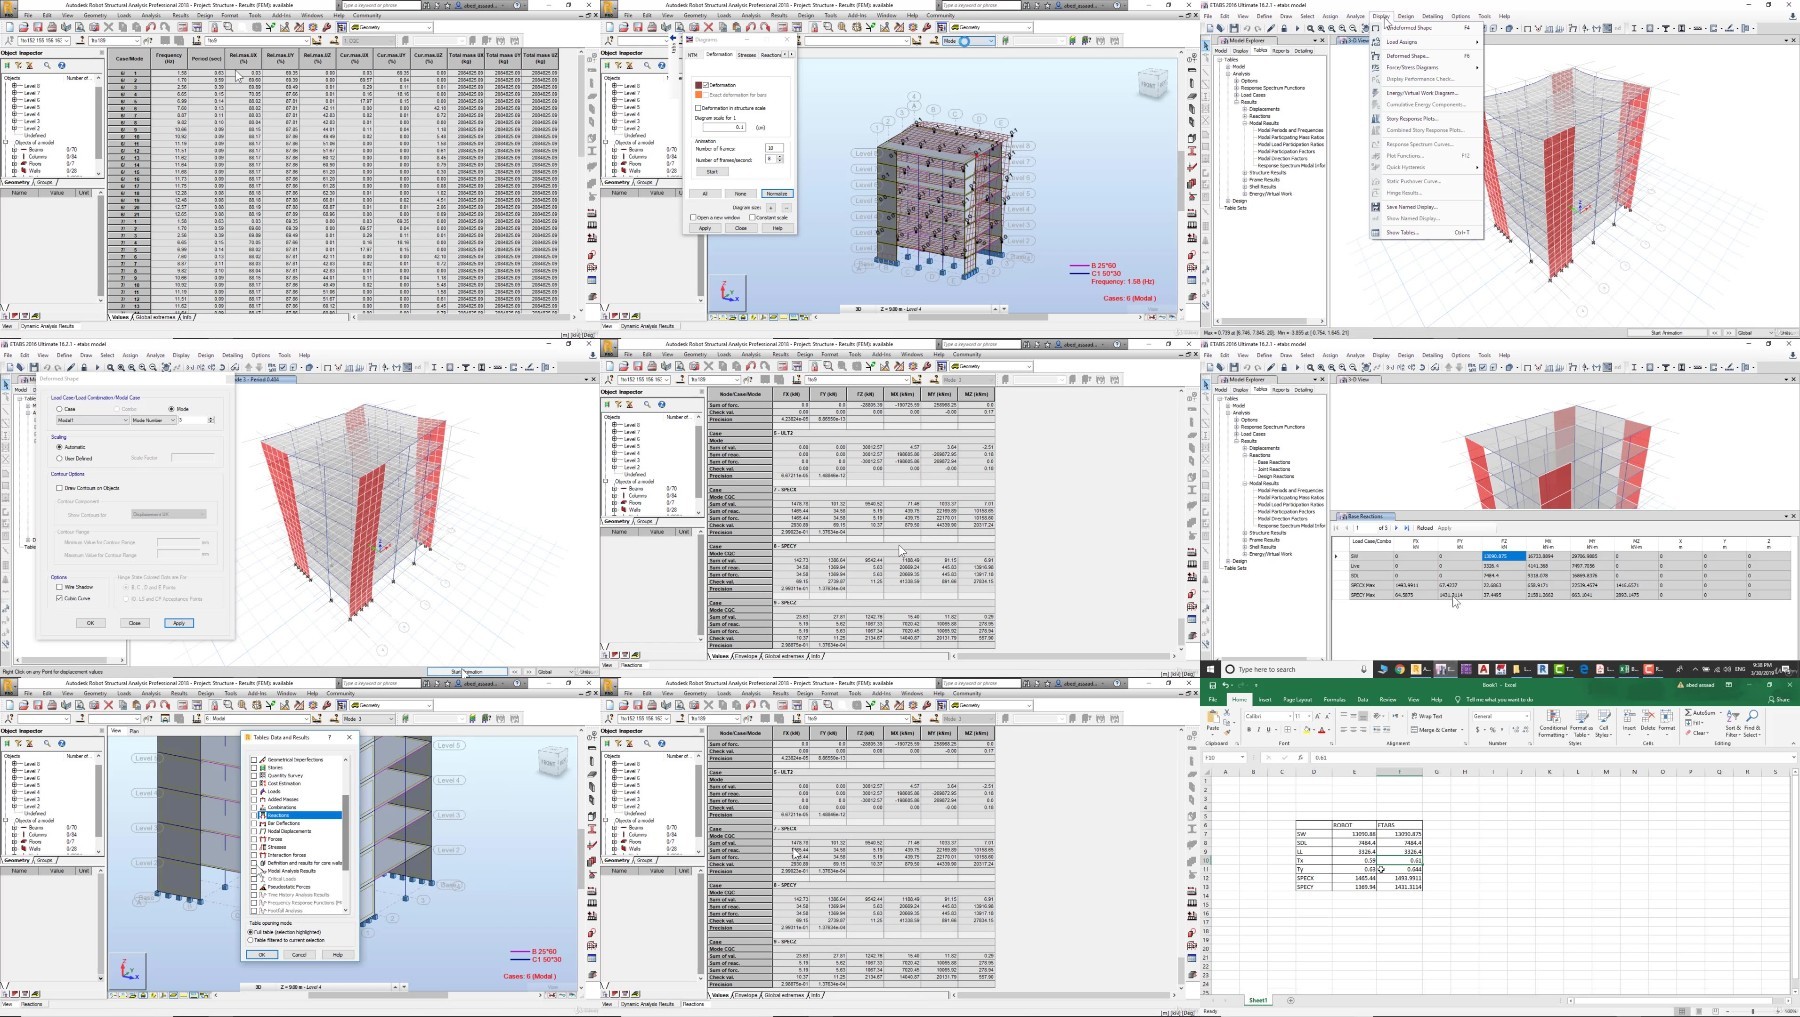Add a new sheet beside Sheet1
This screenshot has width=1800, height=1017.
[1290, 1000]
